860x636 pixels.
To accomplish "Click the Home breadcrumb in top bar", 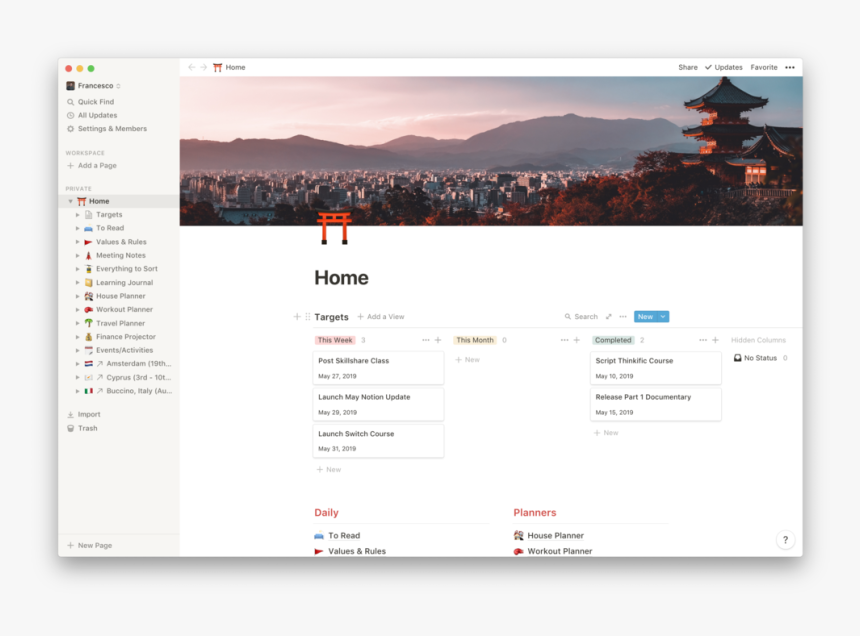I will pyautogui.click(x=229, y=67).
